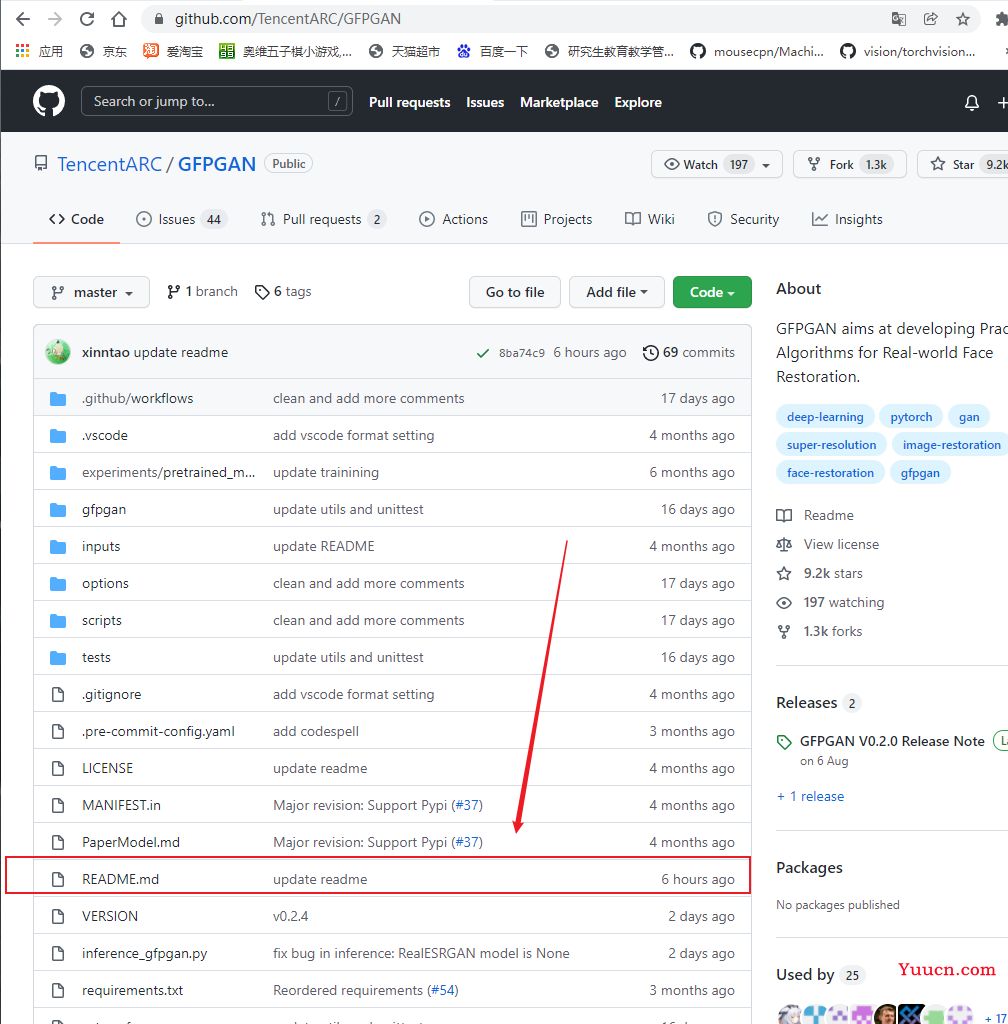Open the Actions tab
This screenshot has width=1008, height=1024.
pos(454,219)
